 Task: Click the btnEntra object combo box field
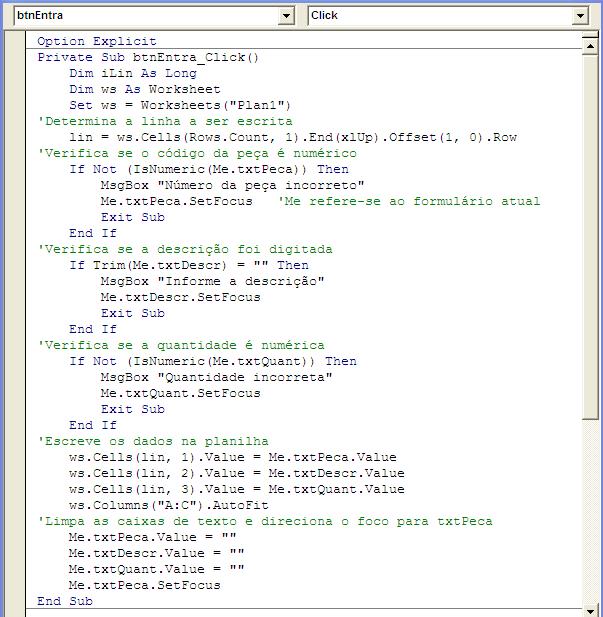[154, 16]
